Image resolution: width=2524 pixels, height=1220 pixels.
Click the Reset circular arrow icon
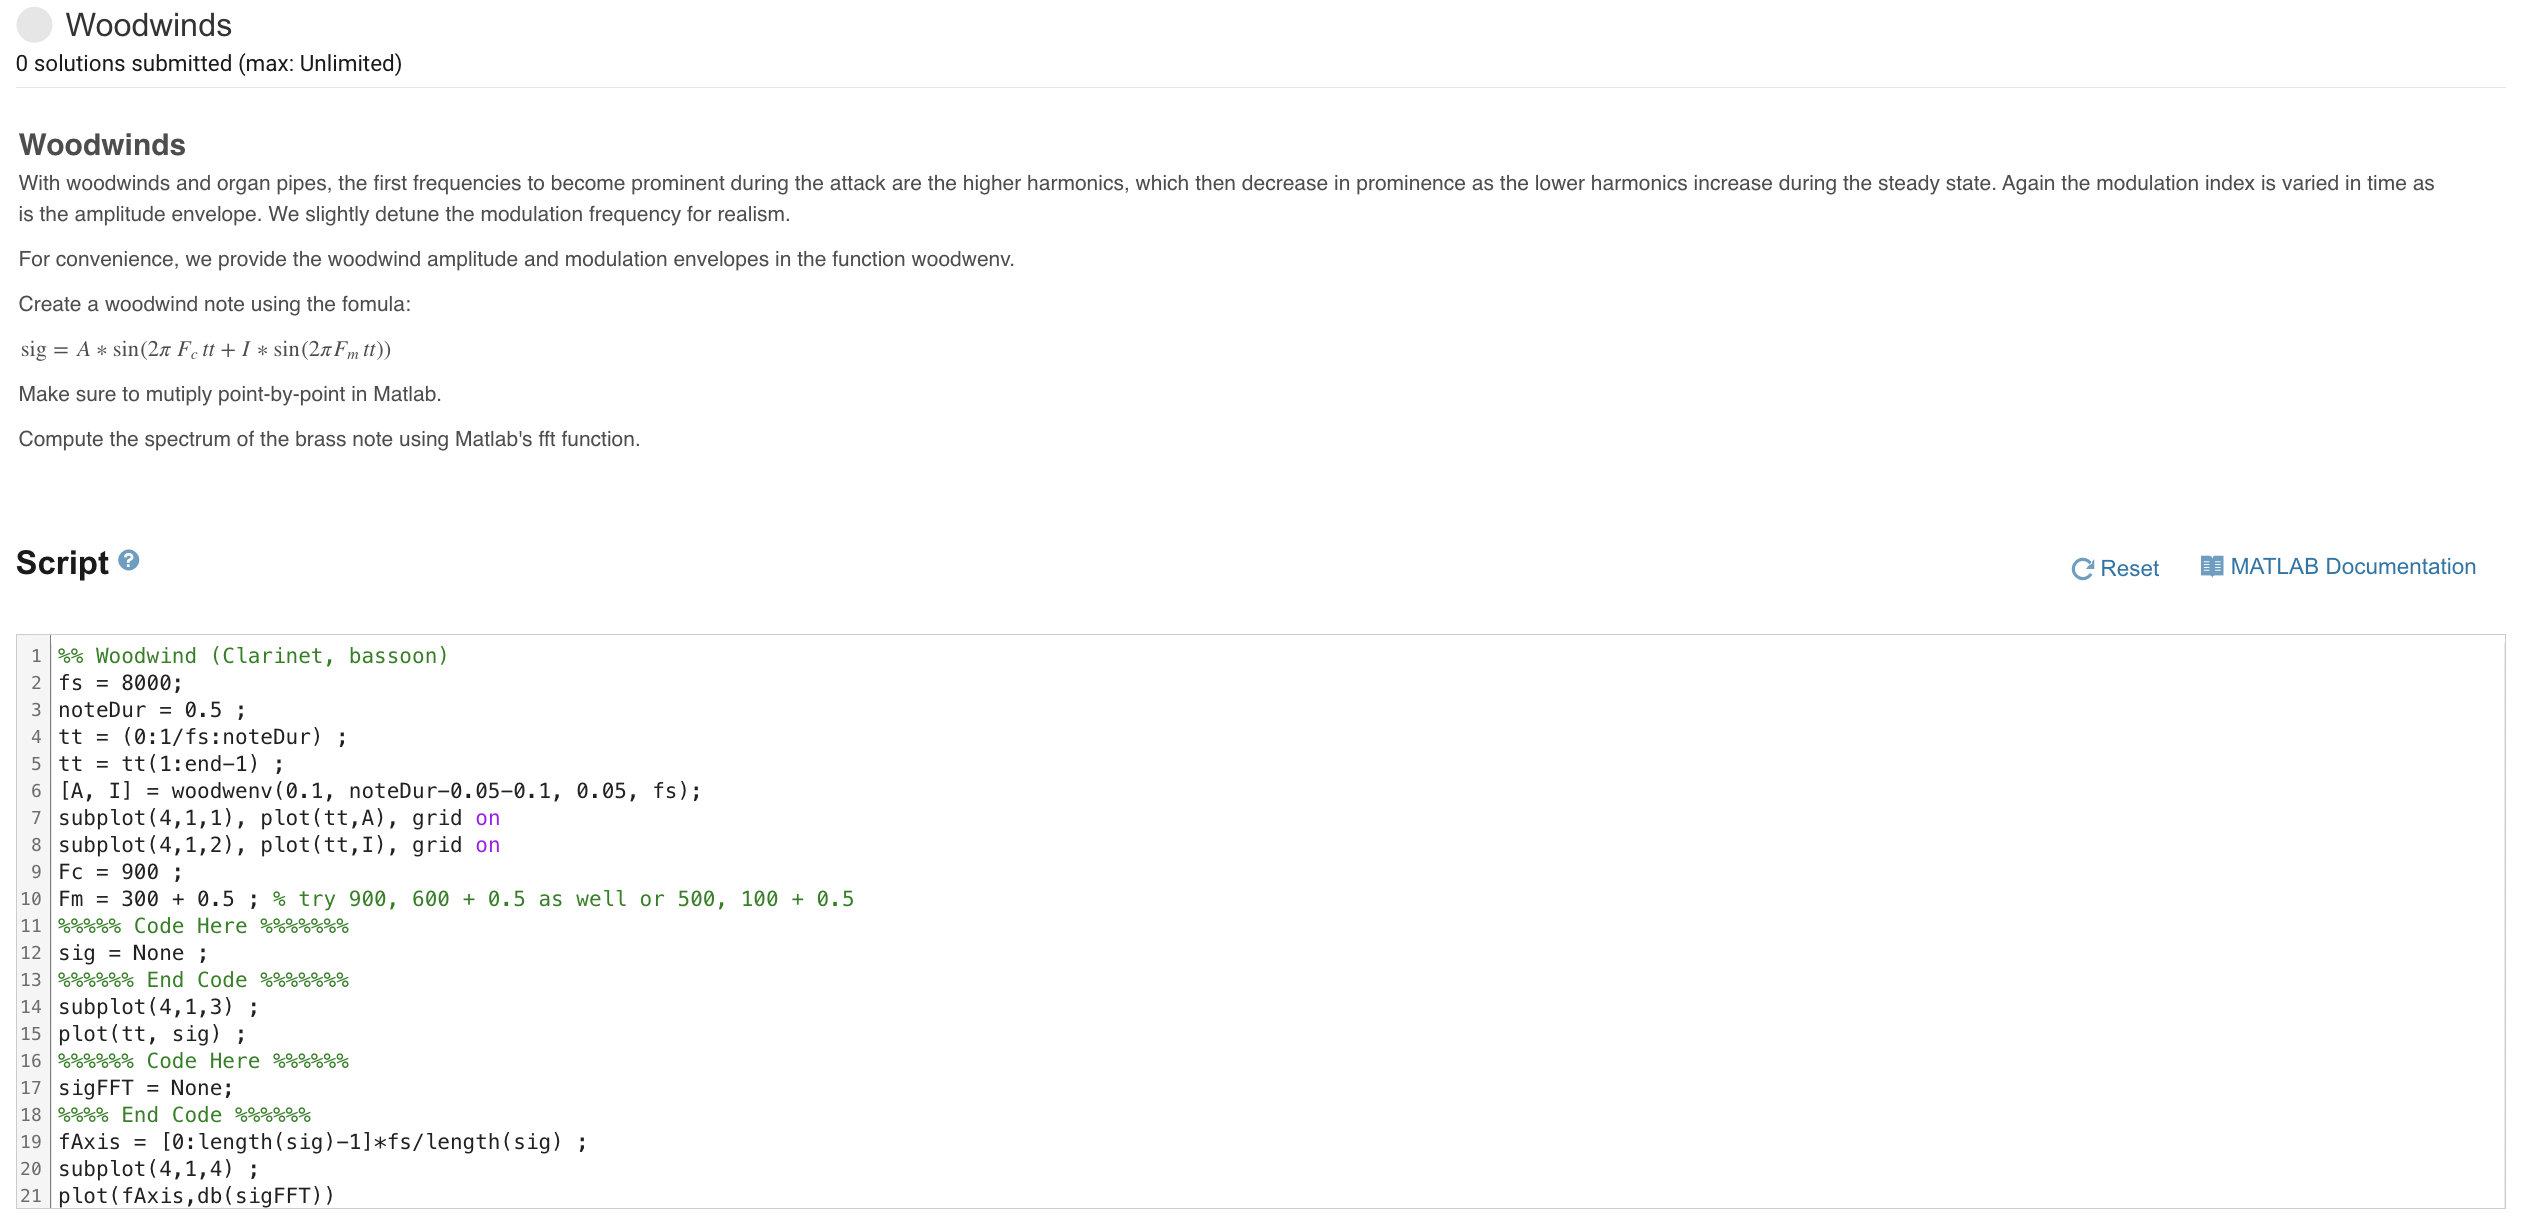[x=2082, y=569]
